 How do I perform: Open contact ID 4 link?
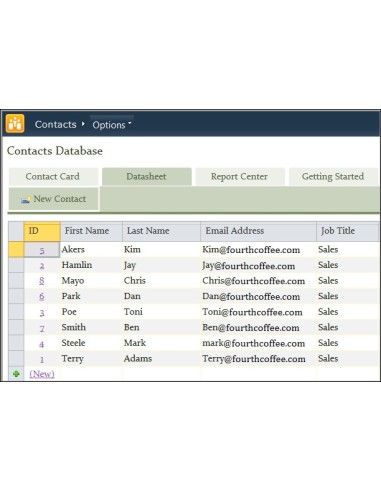[x=42, y=344]
